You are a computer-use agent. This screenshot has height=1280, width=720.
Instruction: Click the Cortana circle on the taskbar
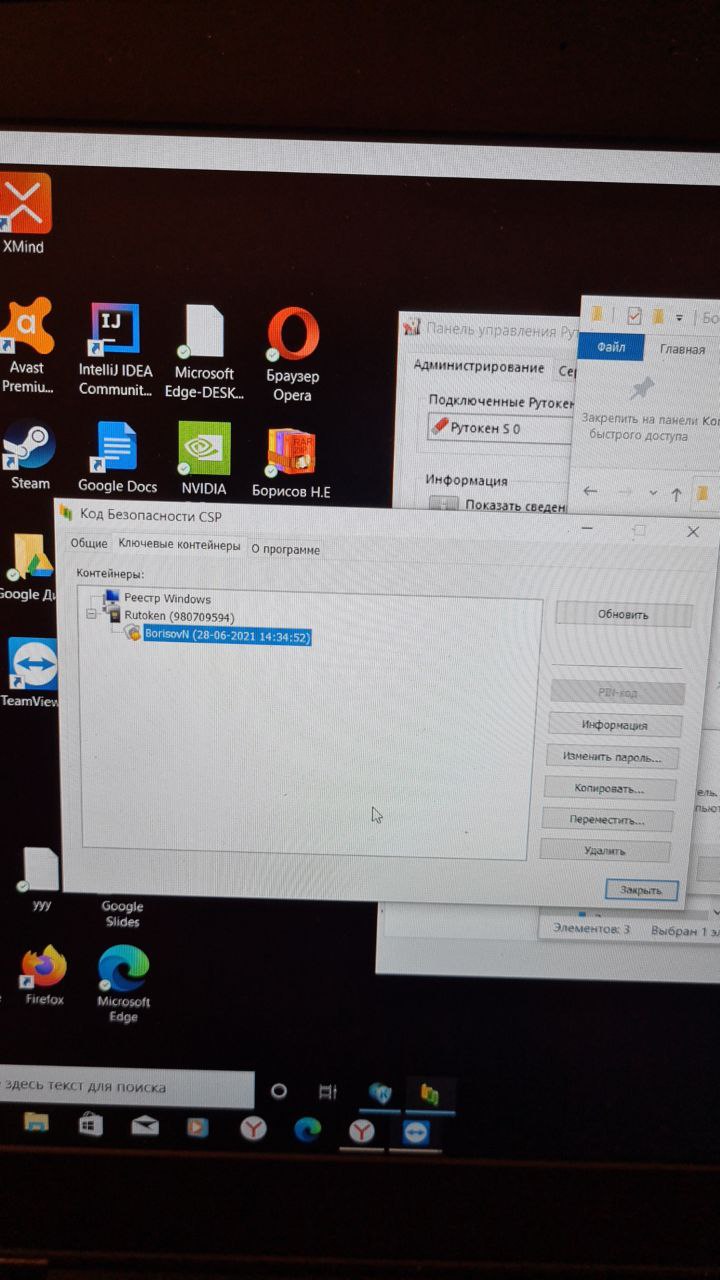click(x=279, y=1091)
